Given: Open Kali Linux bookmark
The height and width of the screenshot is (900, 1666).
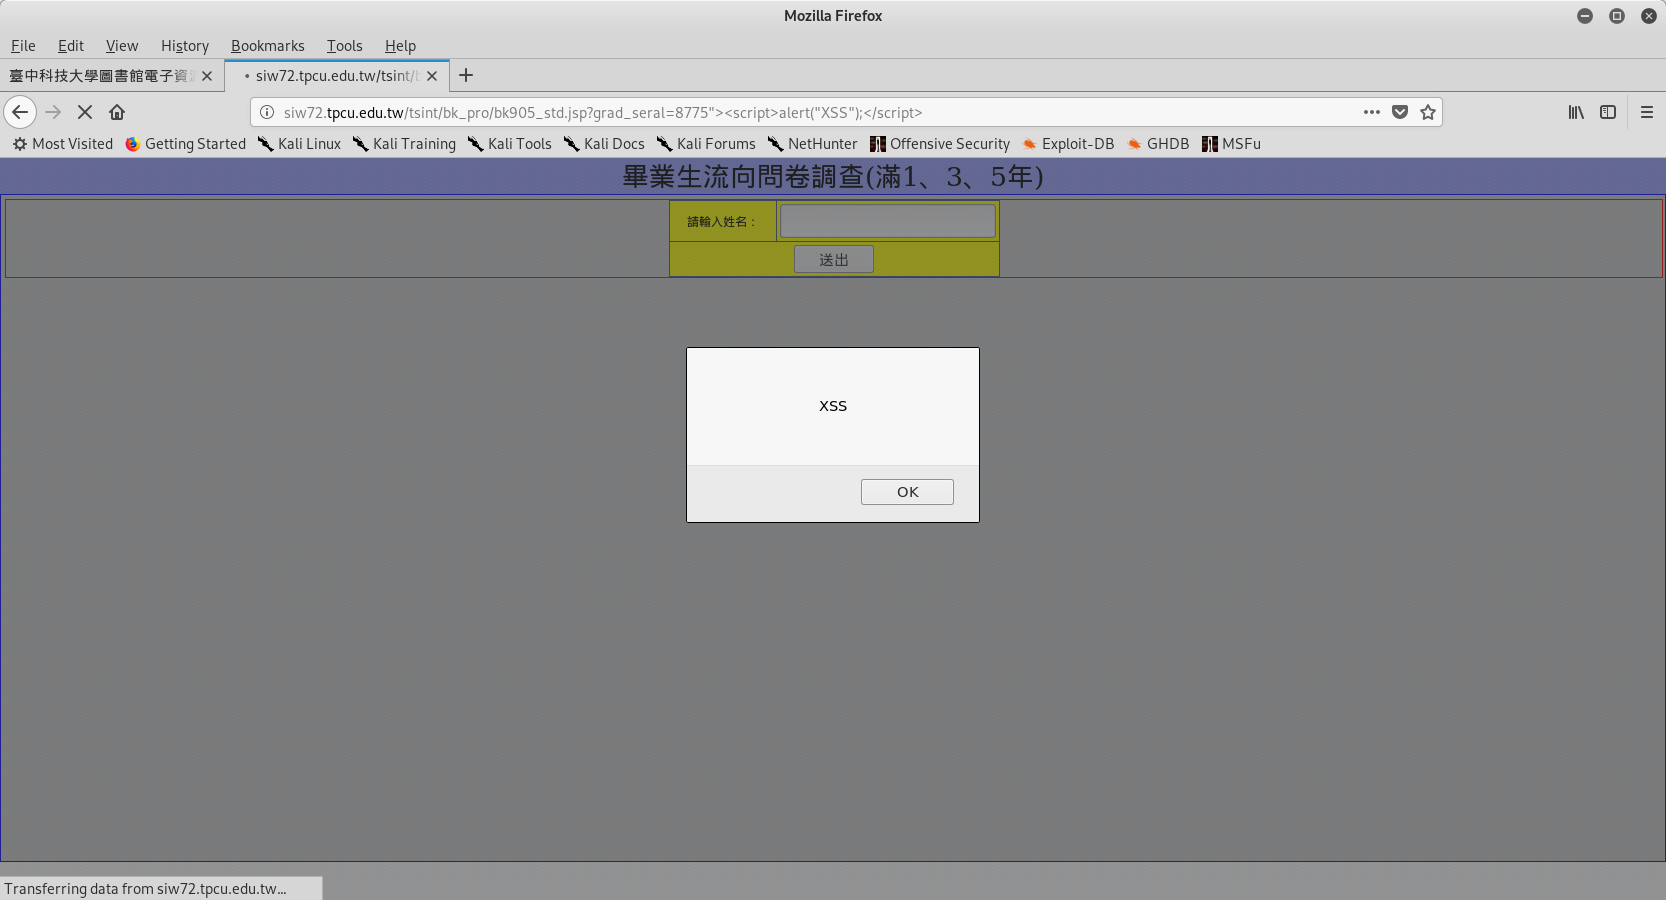Looking at the screenshot, I should pos(299,144).
